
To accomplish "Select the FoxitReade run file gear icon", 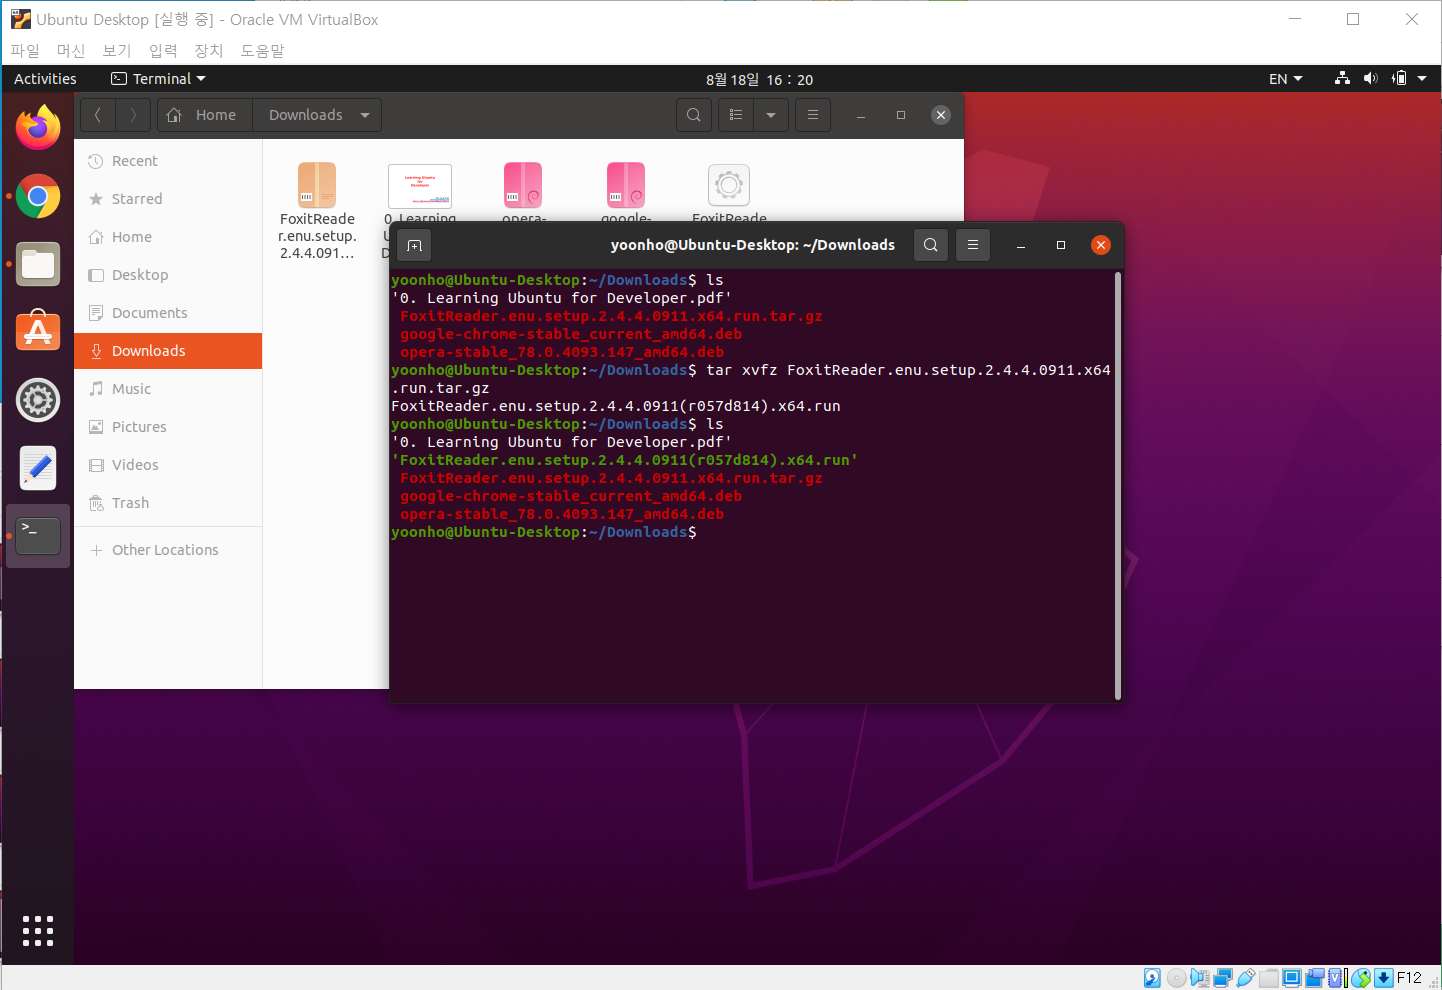I will pos(729,185).
